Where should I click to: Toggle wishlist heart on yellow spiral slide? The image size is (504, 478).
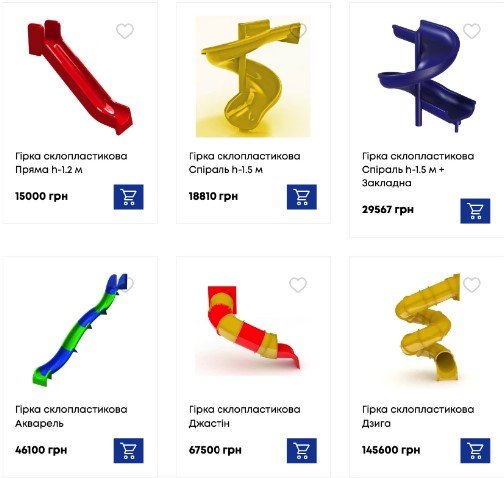(298, 31)
